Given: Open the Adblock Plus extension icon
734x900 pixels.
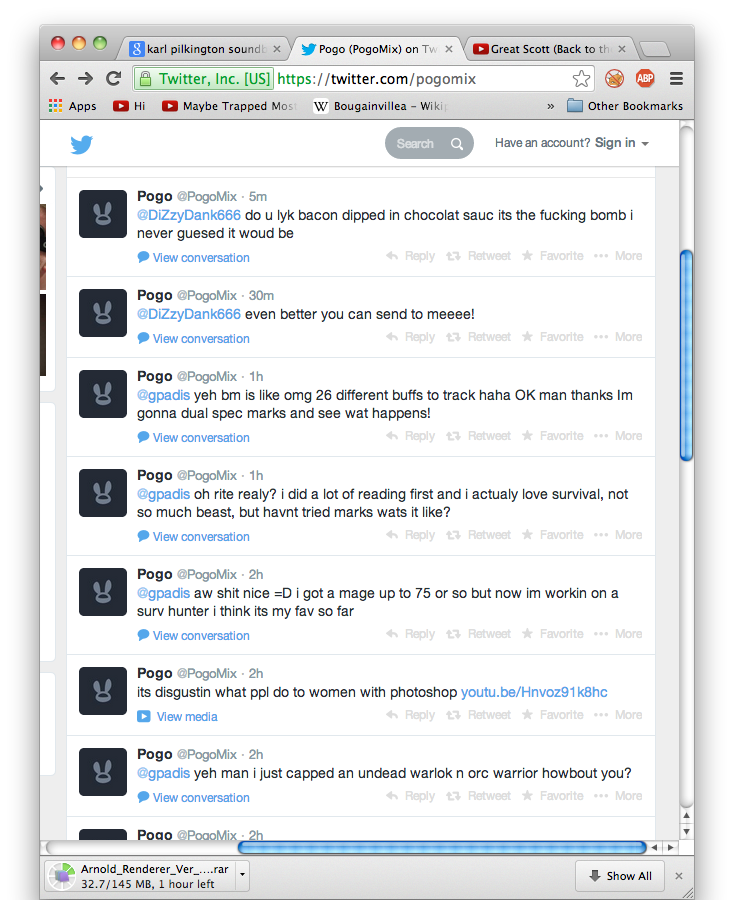Looking at the screenshot, I should point(644,79).
